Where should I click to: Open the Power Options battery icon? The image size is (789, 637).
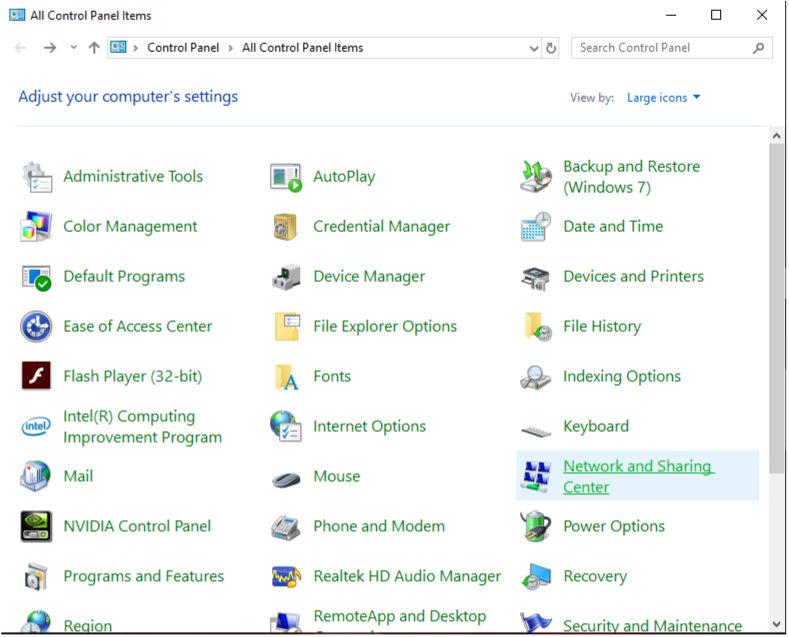tap(536, 526)
